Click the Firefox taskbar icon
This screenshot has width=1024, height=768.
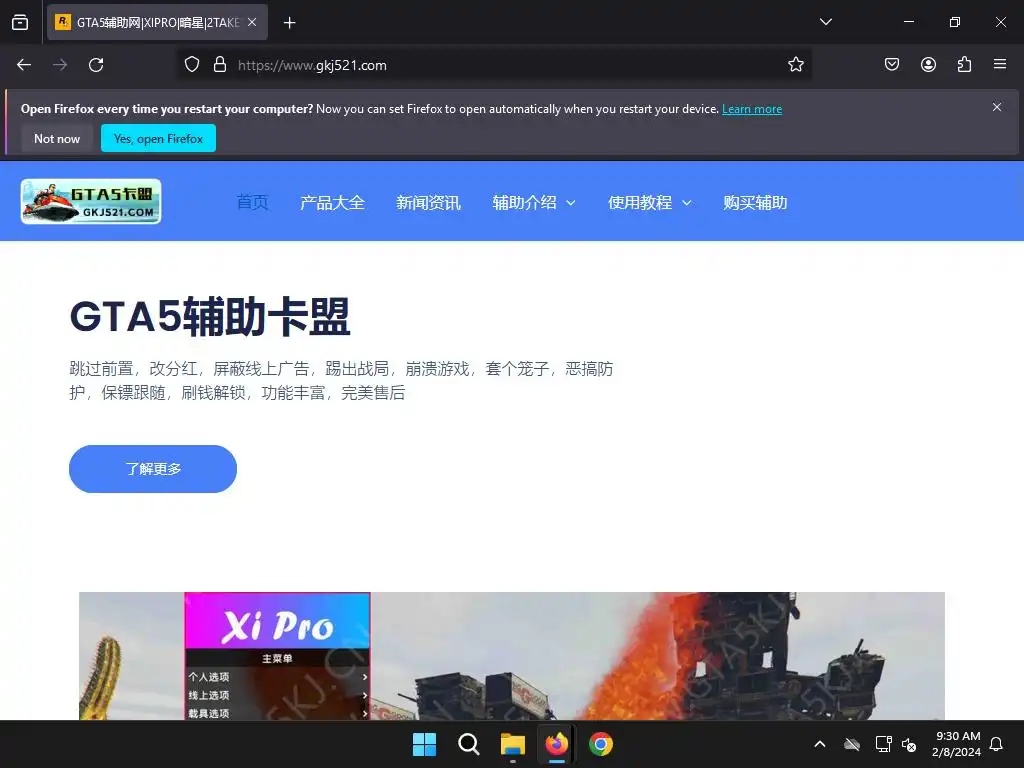point(556,744)
